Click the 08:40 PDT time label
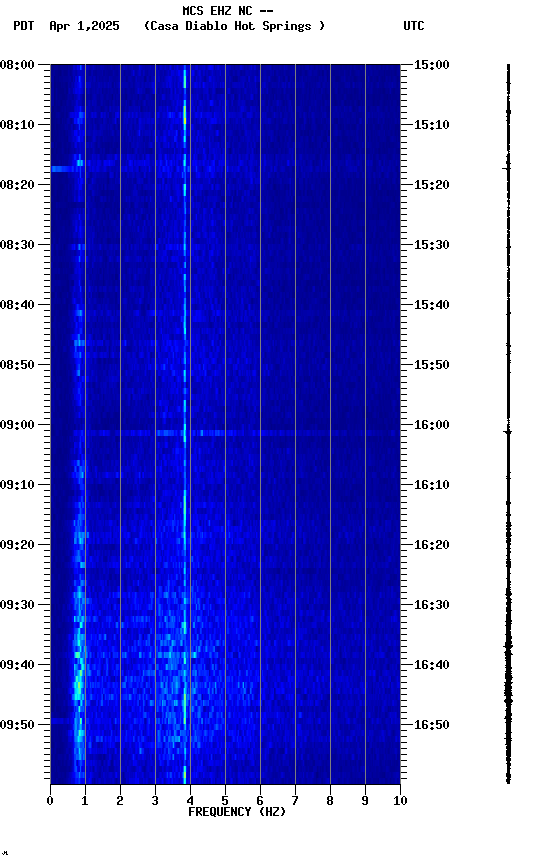 coord(17,305)
